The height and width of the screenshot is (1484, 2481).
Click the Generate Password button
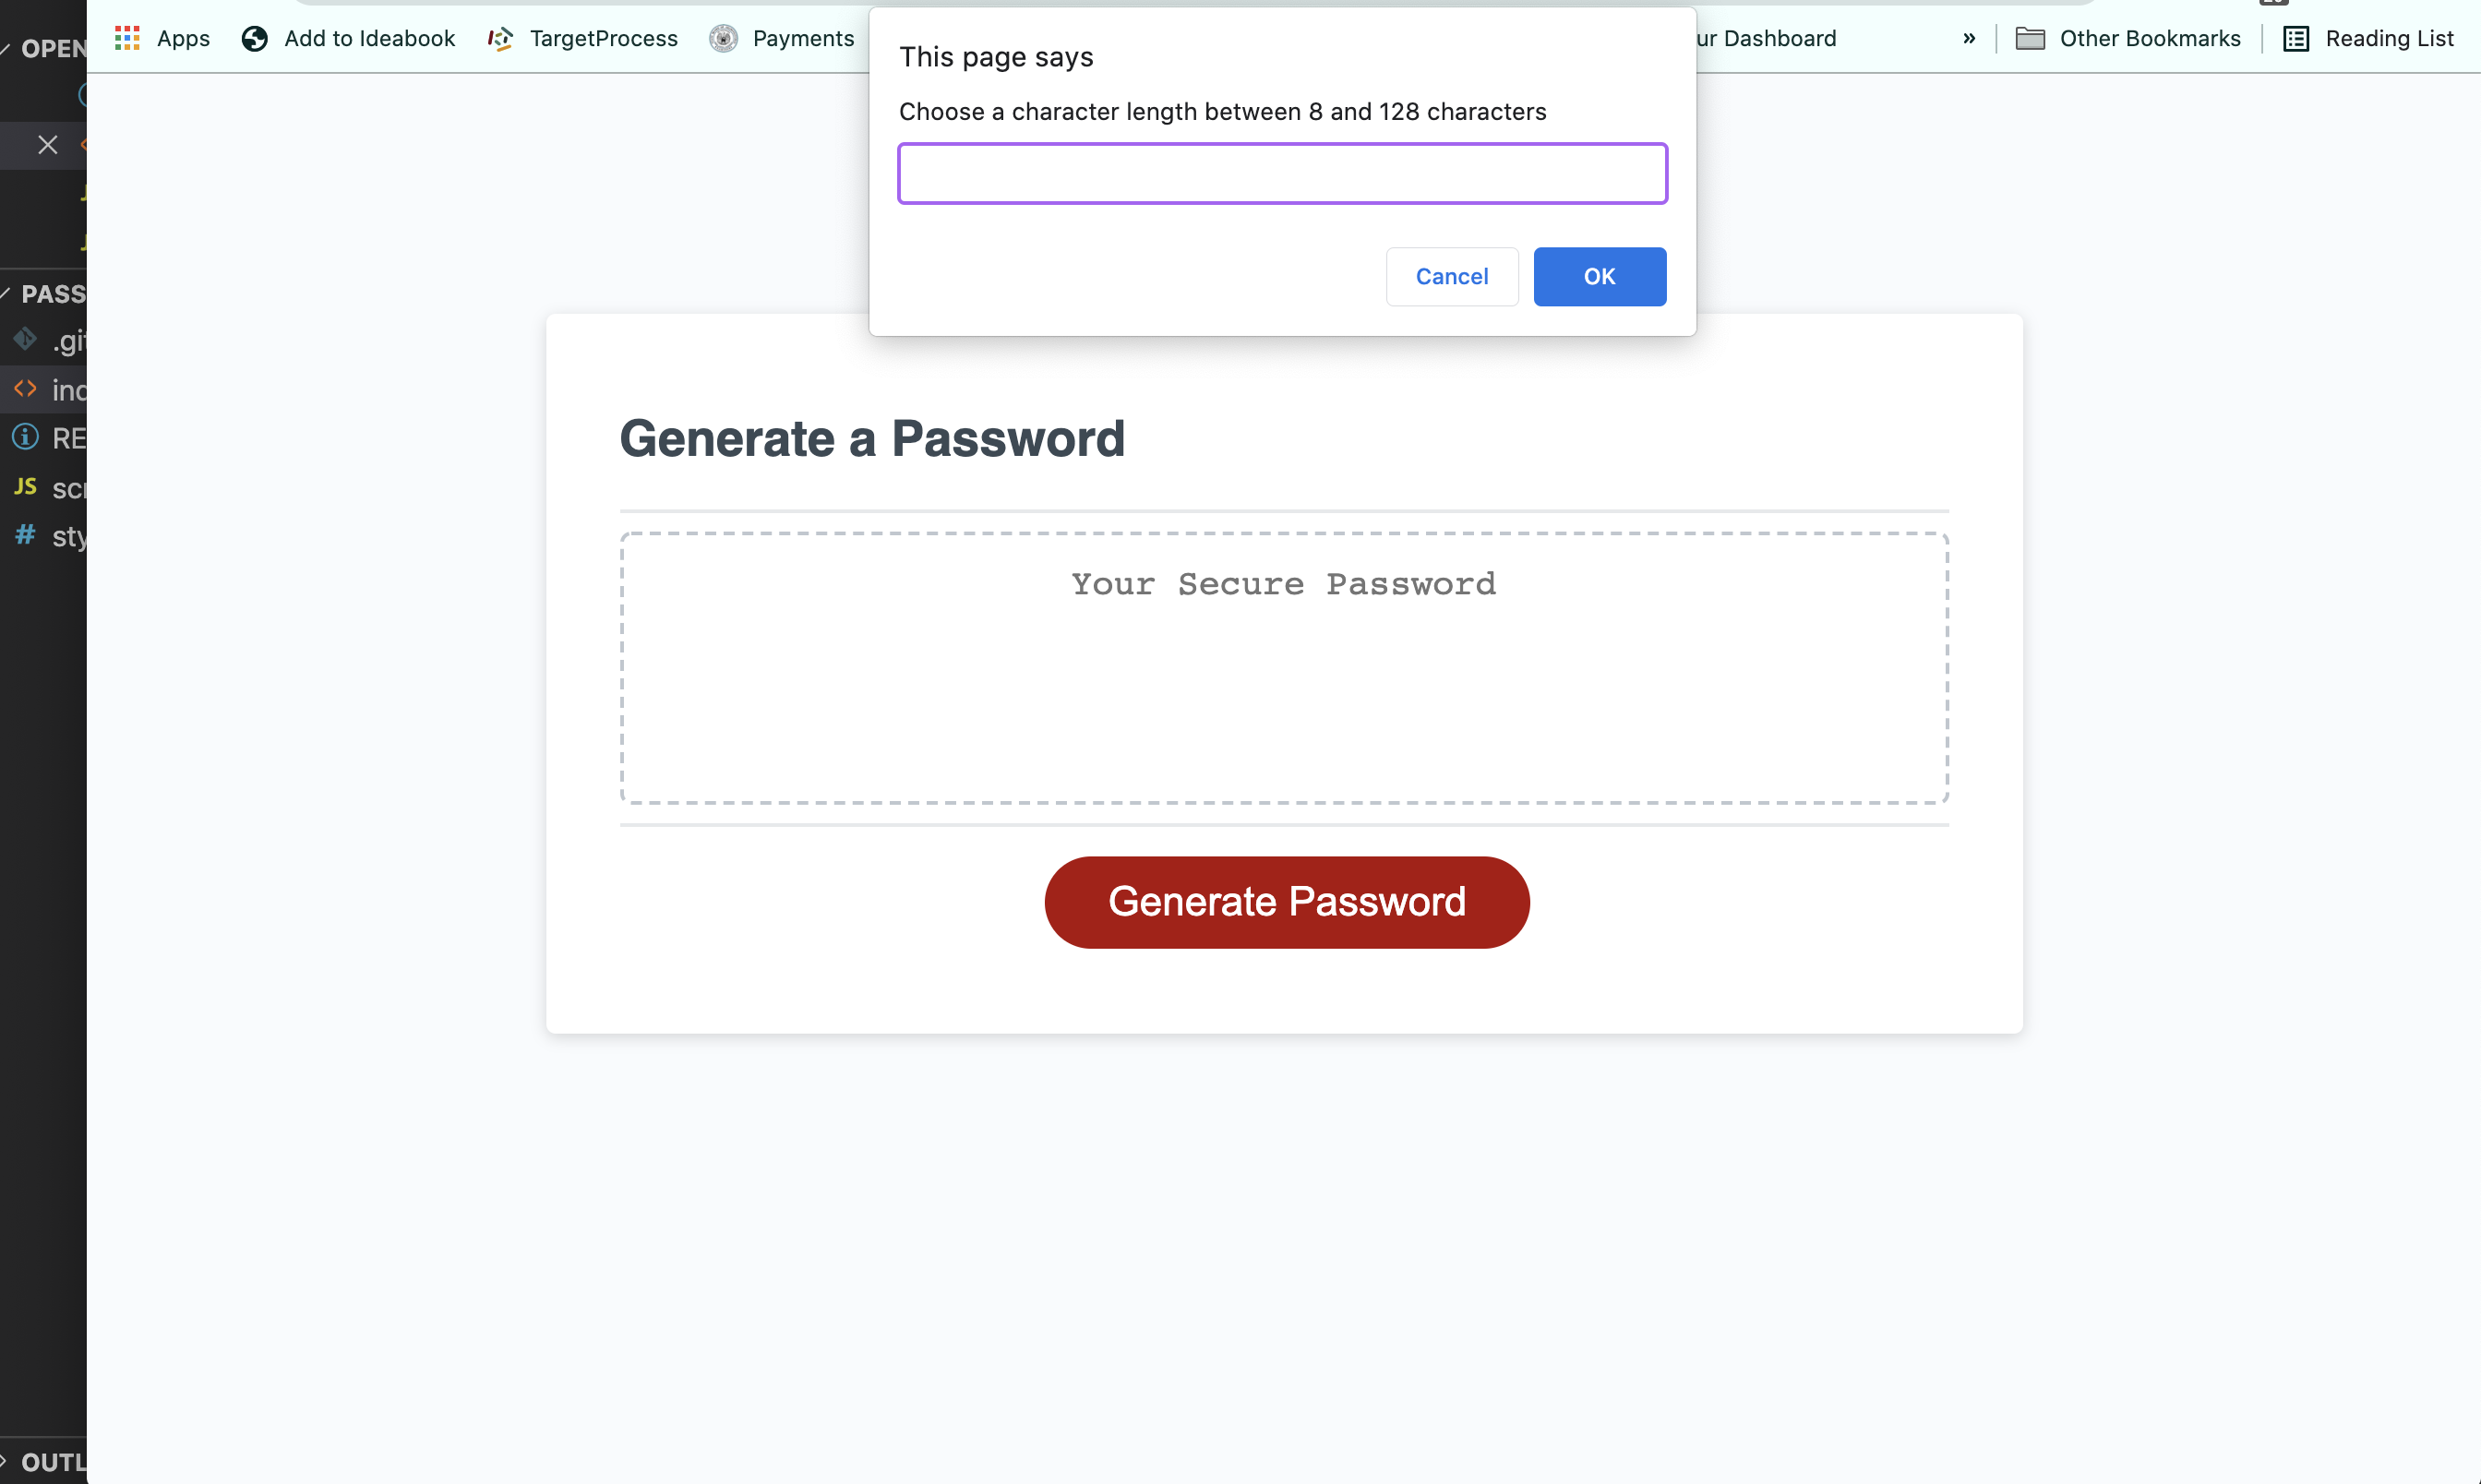click(x=1286, y=901)
